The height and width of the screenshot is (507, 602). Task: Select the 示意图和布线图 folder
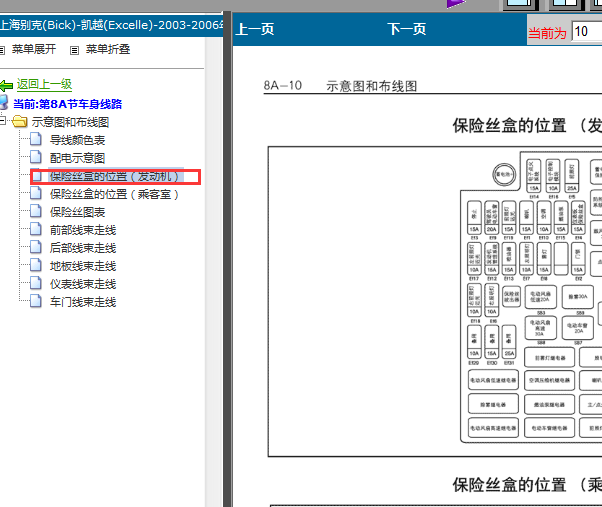click(x=70, y=122)
